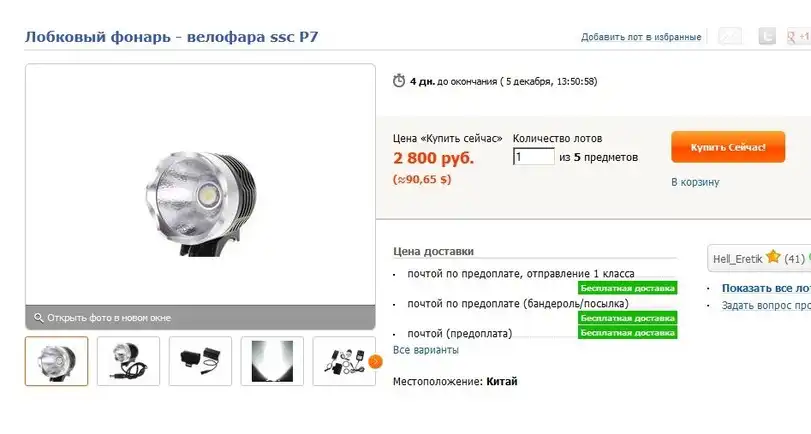Open the first flashlight thumbnail
Viewport: 811px width, 434px height.
[x=56, y=361]
